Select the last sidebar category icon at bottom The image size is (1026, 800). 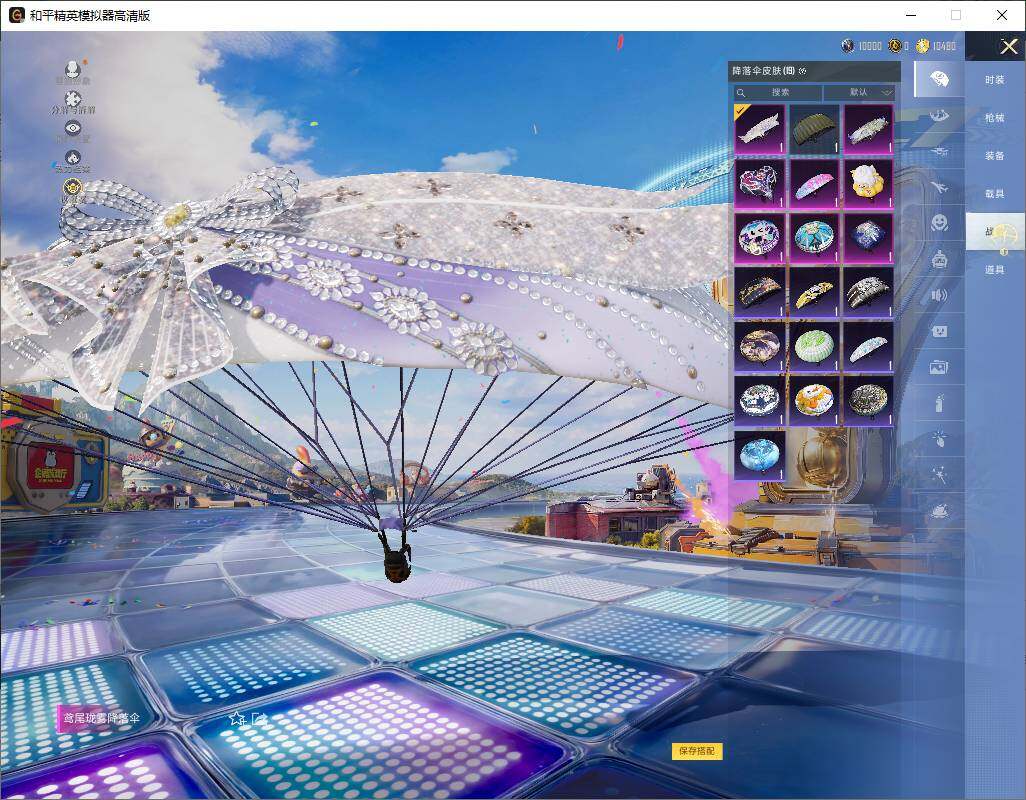click(x=939, y=510)
